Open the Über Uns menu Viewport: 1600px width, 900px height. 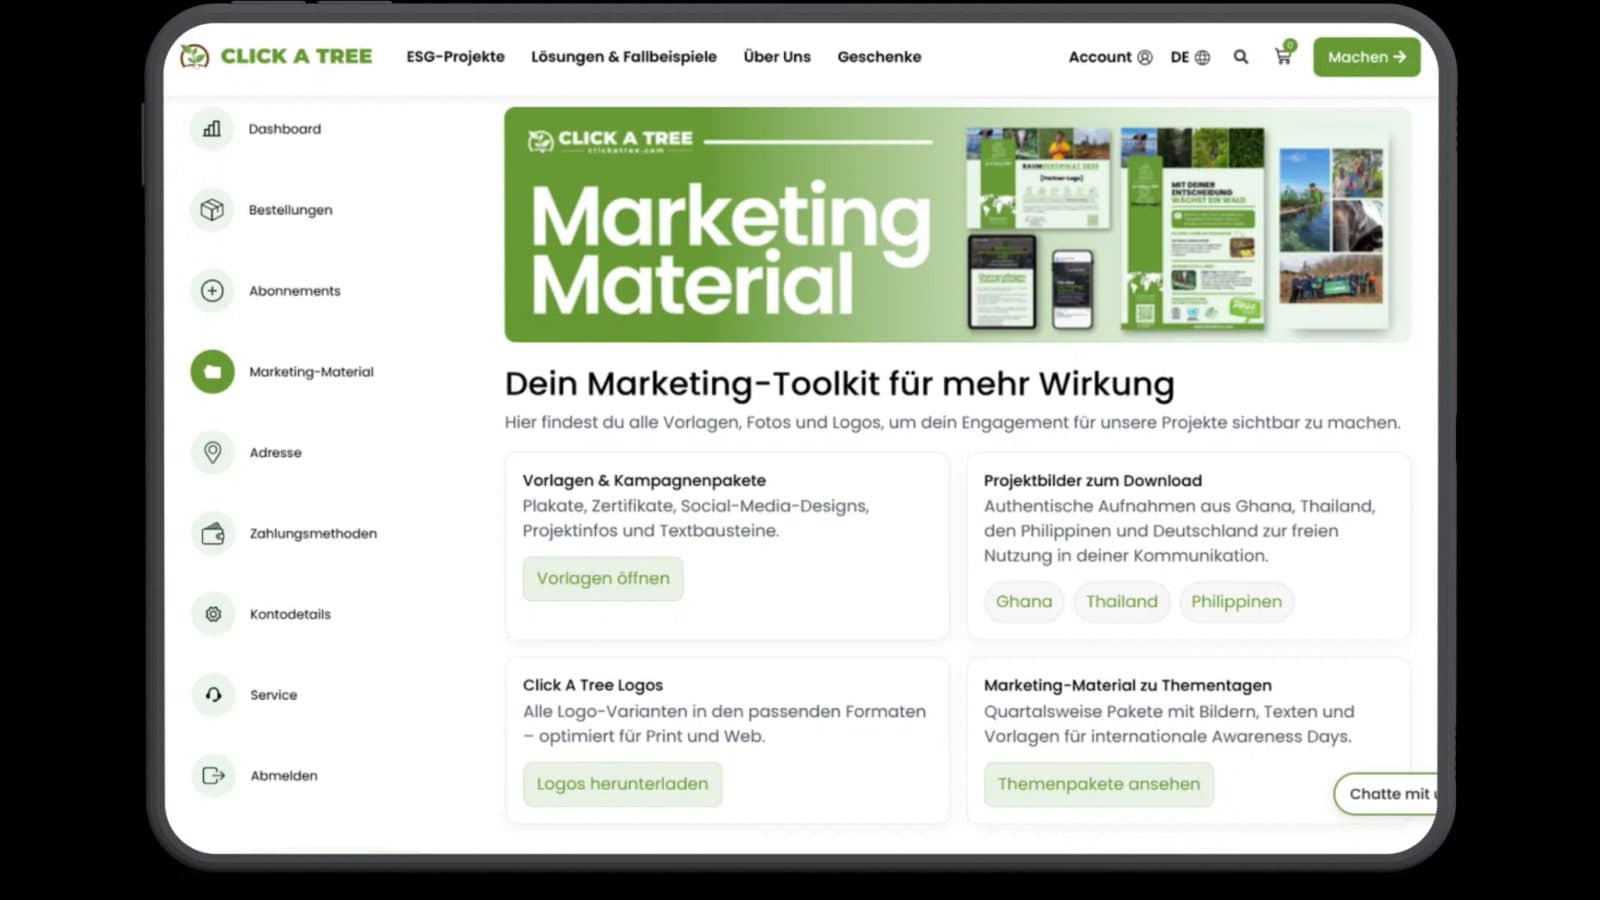[777, 57]
